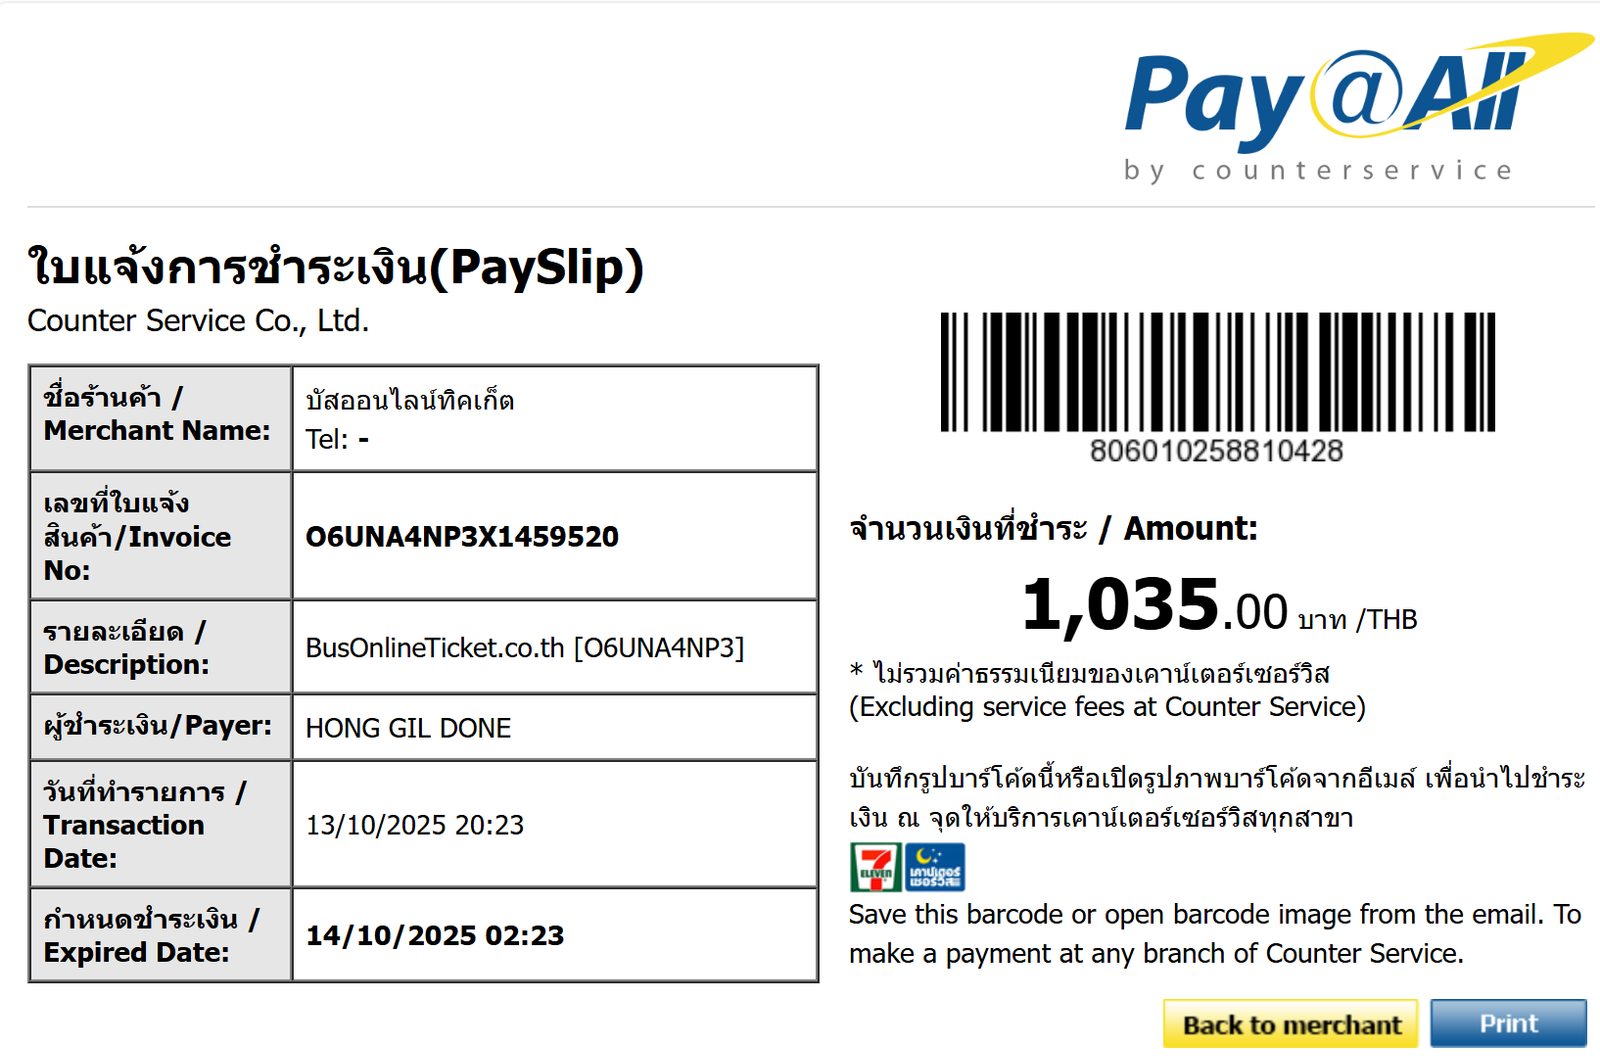1600x1056 pixels.
Task: Click the Counter Service Co., Ltd. subtitle
Action: click(198, 321)
